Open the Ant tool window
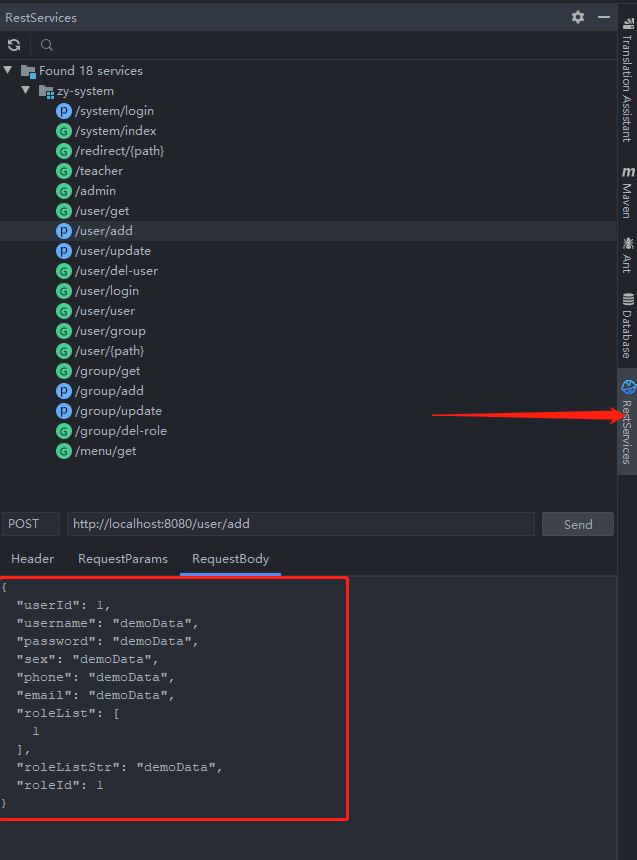 (627, 255)
